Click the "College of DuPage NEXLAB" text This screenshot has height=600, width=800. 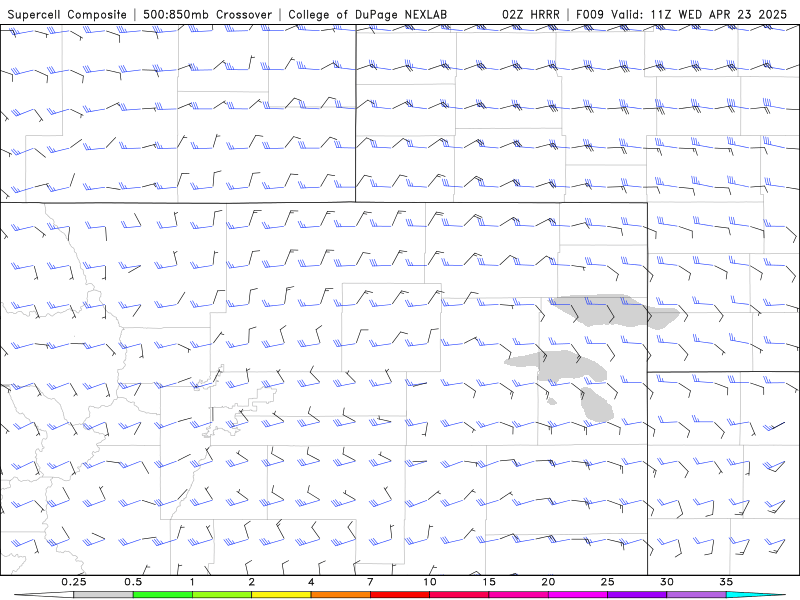coord(368,15)
